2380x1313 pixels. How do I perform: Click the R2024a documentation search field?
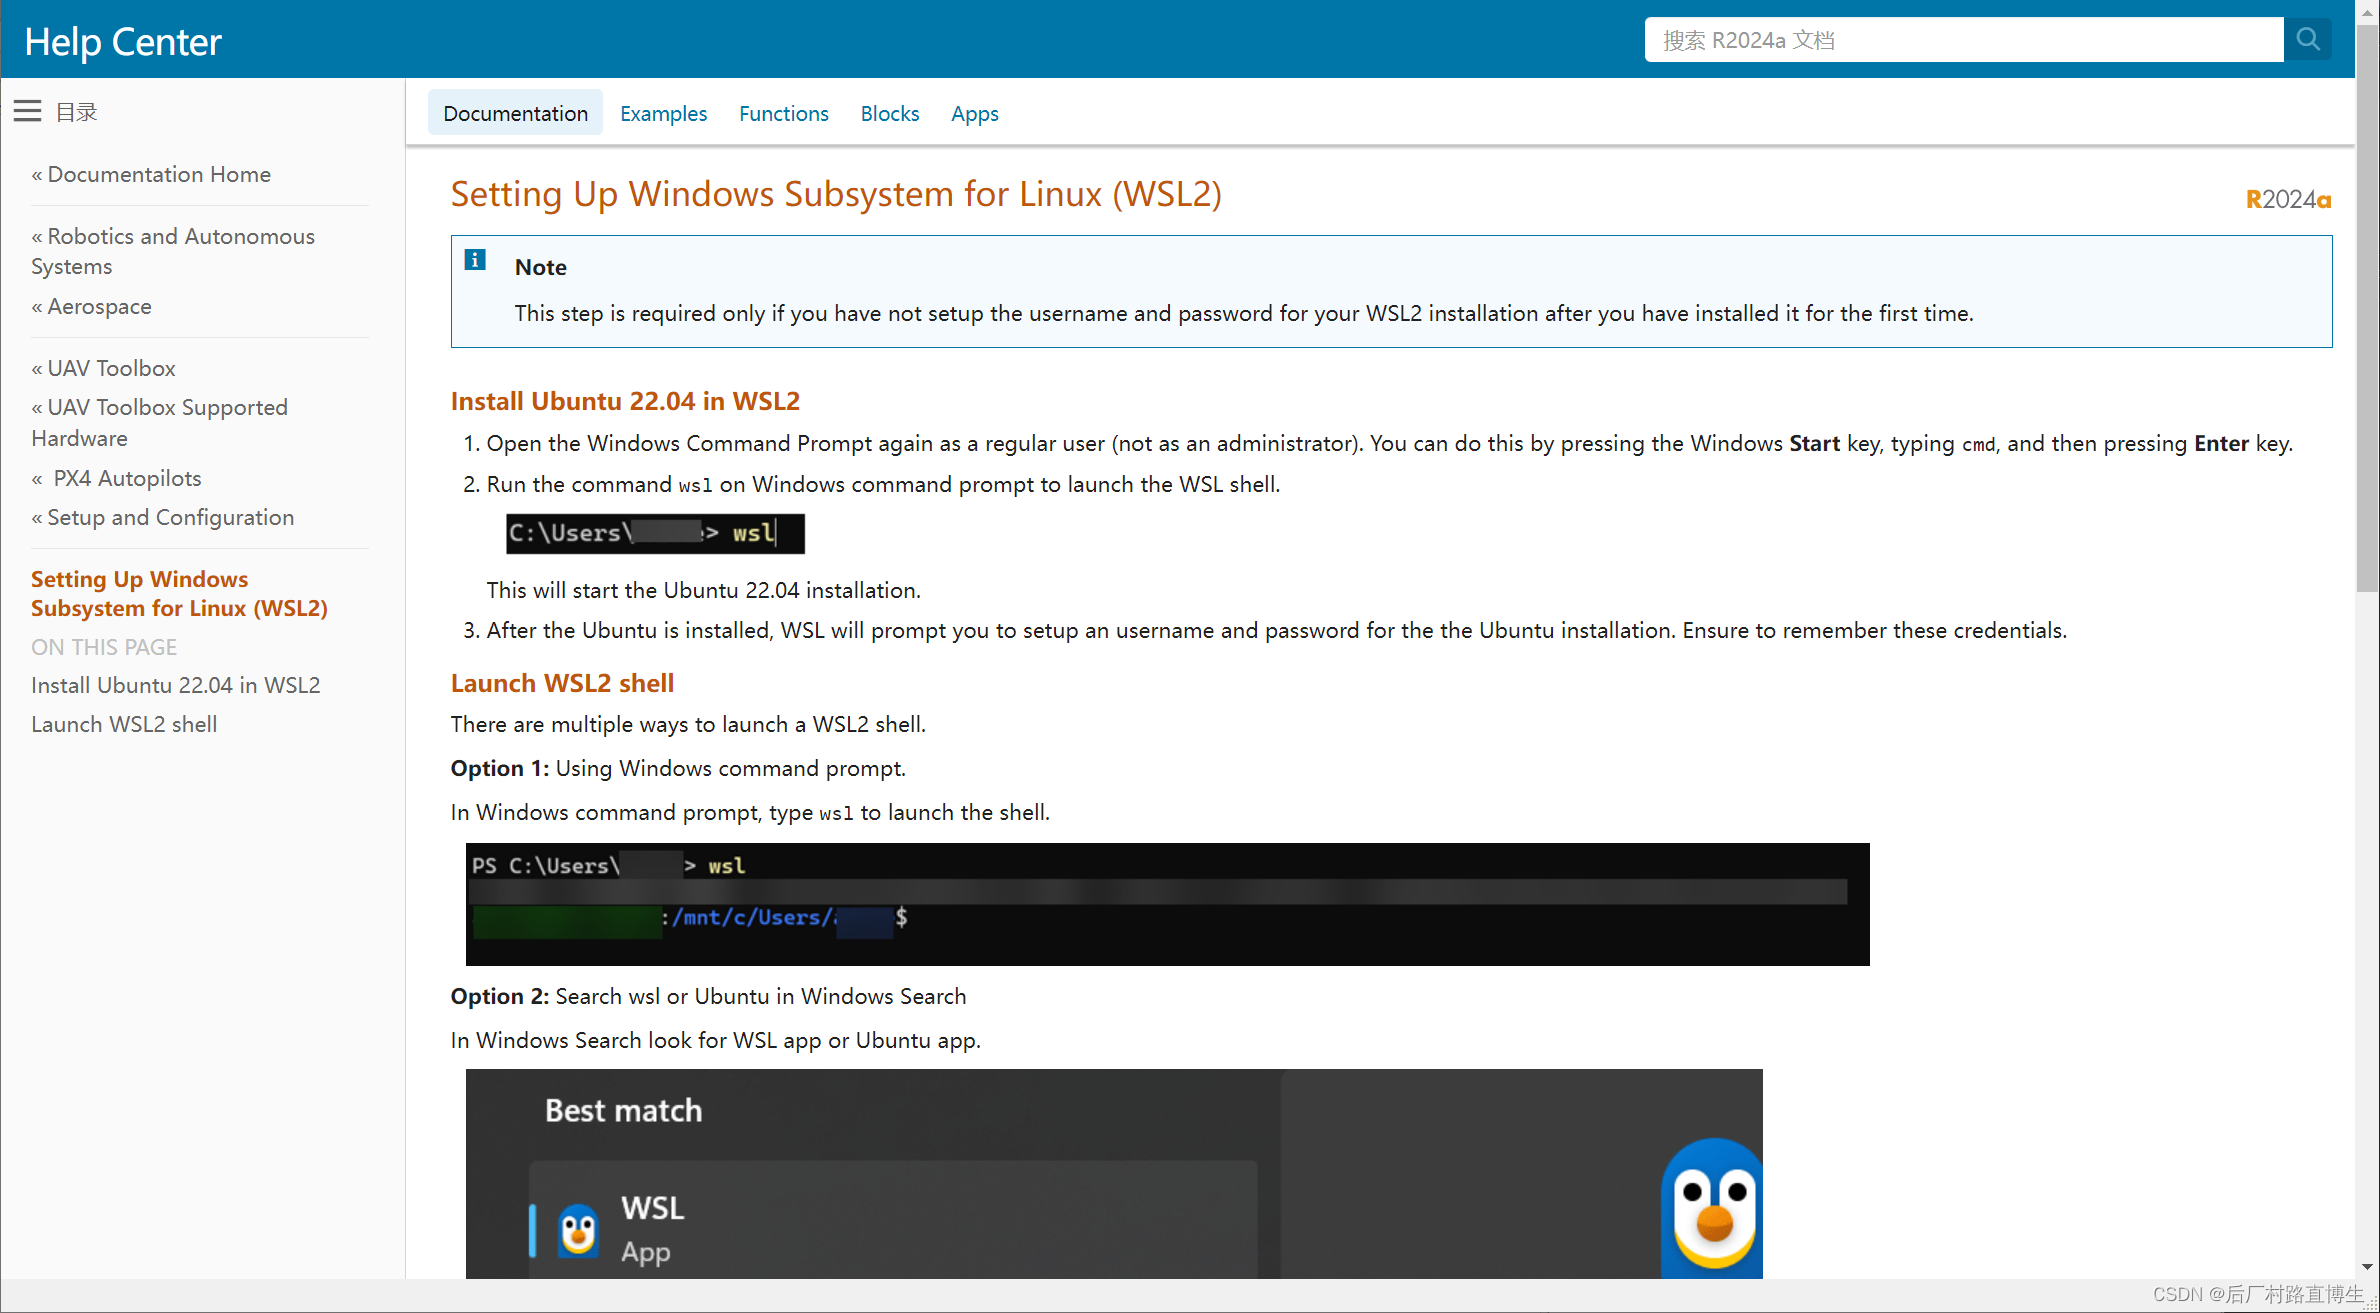[x=1962, y=40]
